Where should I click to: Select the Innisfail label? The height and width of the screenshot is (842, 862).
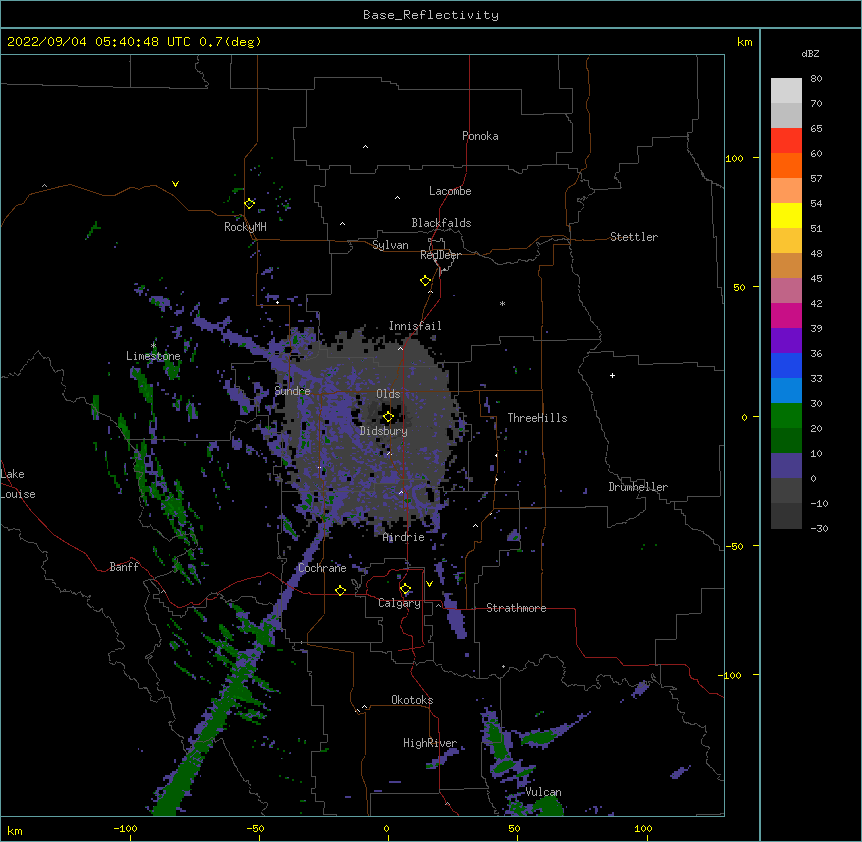coord(415,326)
